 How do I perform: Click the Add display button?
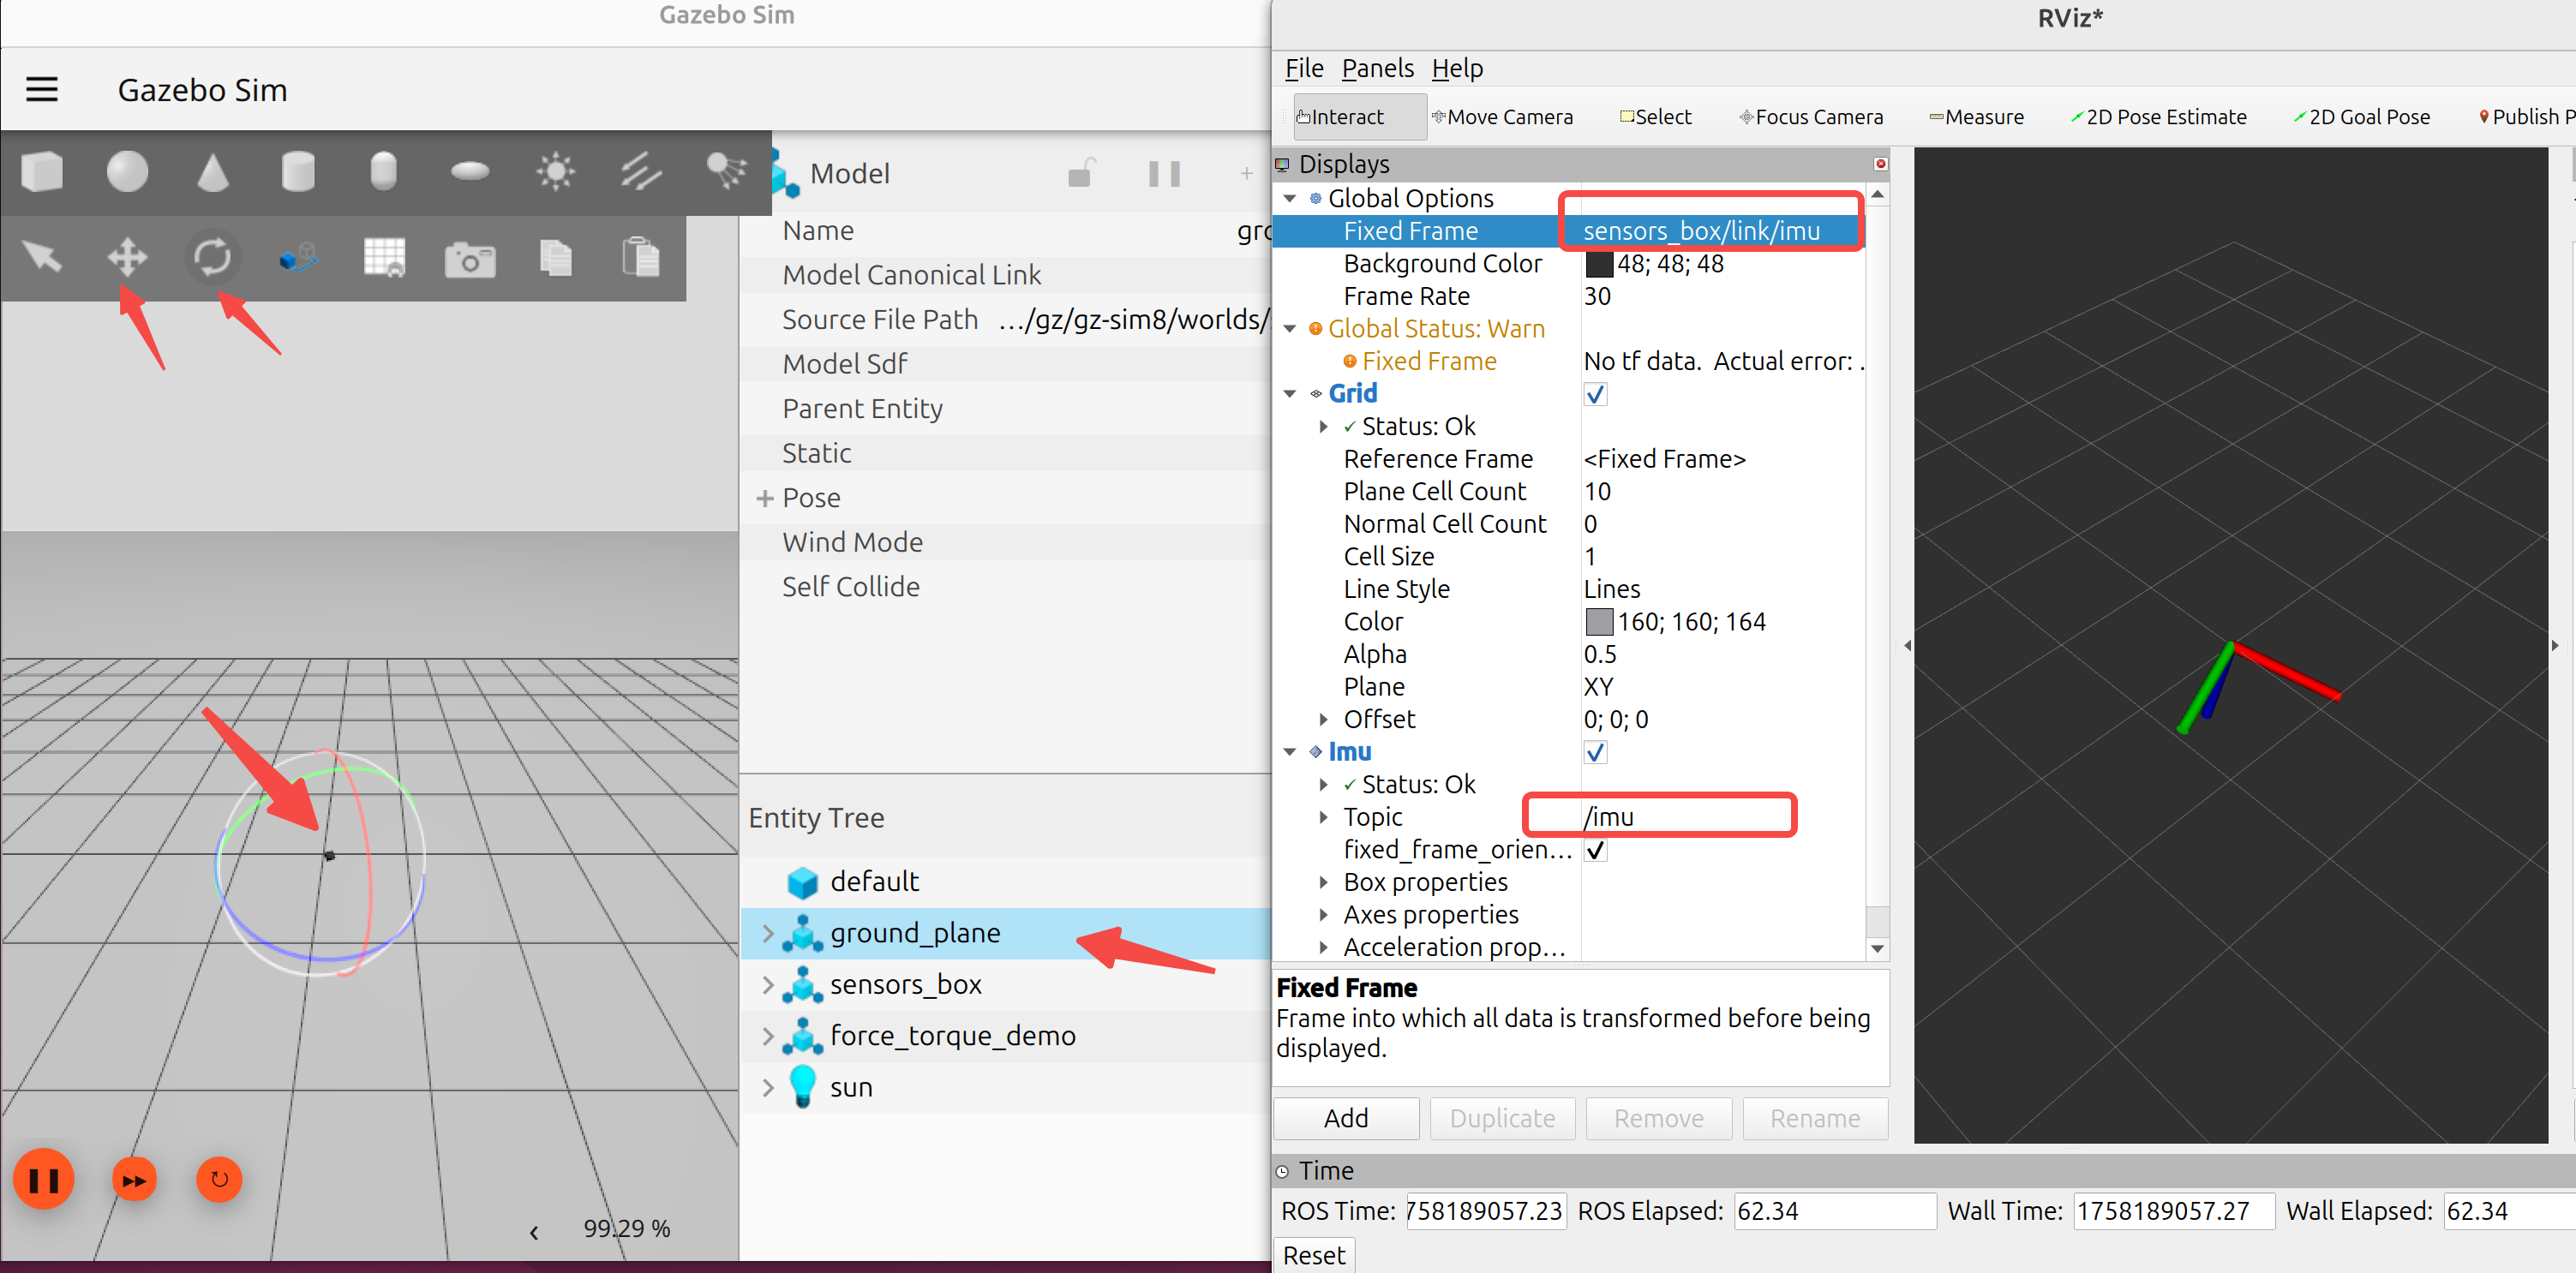(1345, 1118)
